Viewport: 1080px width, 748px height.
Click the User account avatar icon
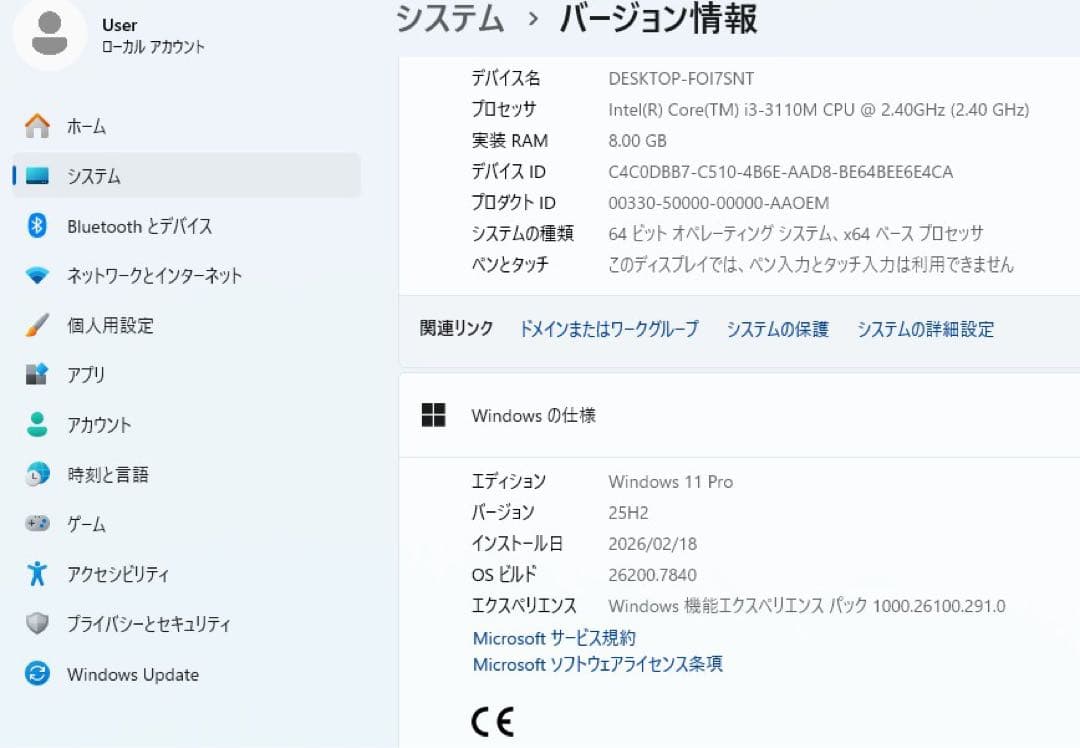point(50,33)
